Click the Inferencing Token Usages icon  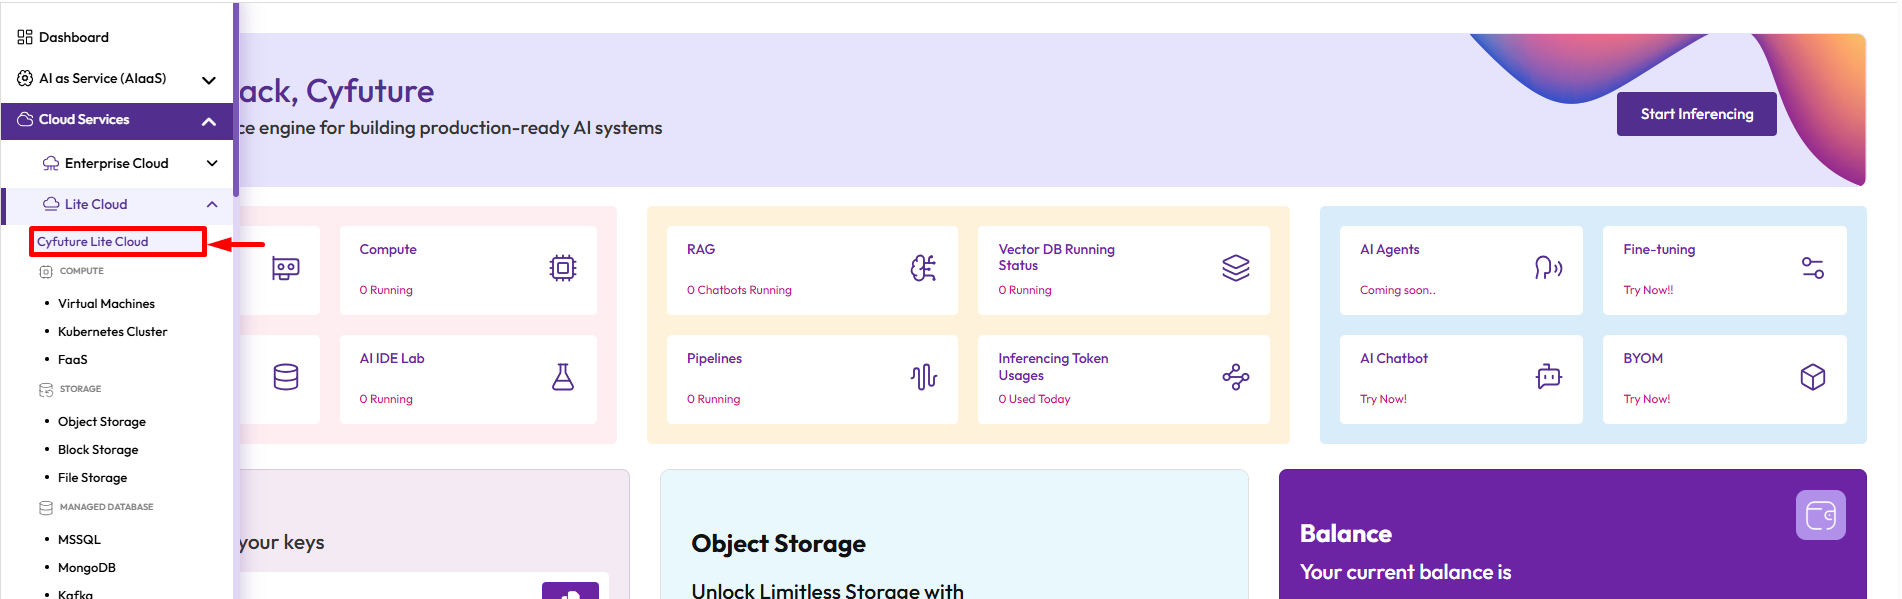point(1236,377)
